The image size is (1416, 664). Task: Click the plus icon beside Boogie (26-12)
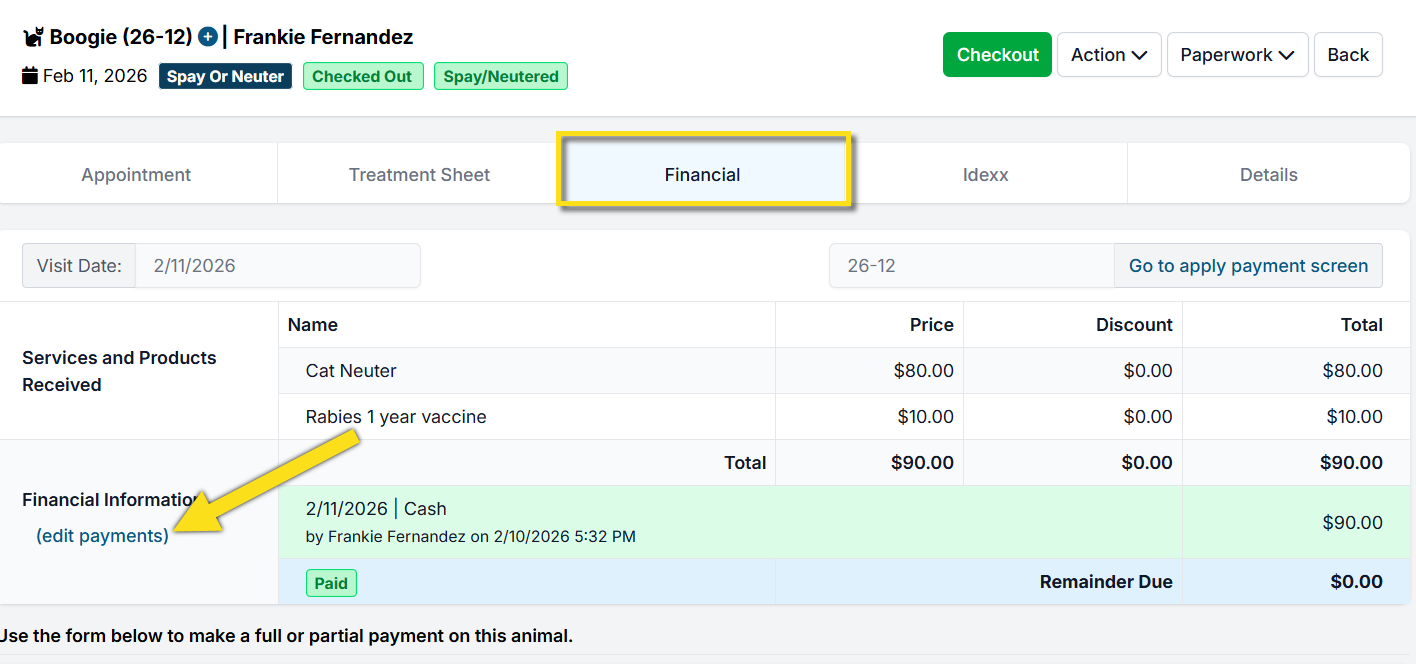208,37
